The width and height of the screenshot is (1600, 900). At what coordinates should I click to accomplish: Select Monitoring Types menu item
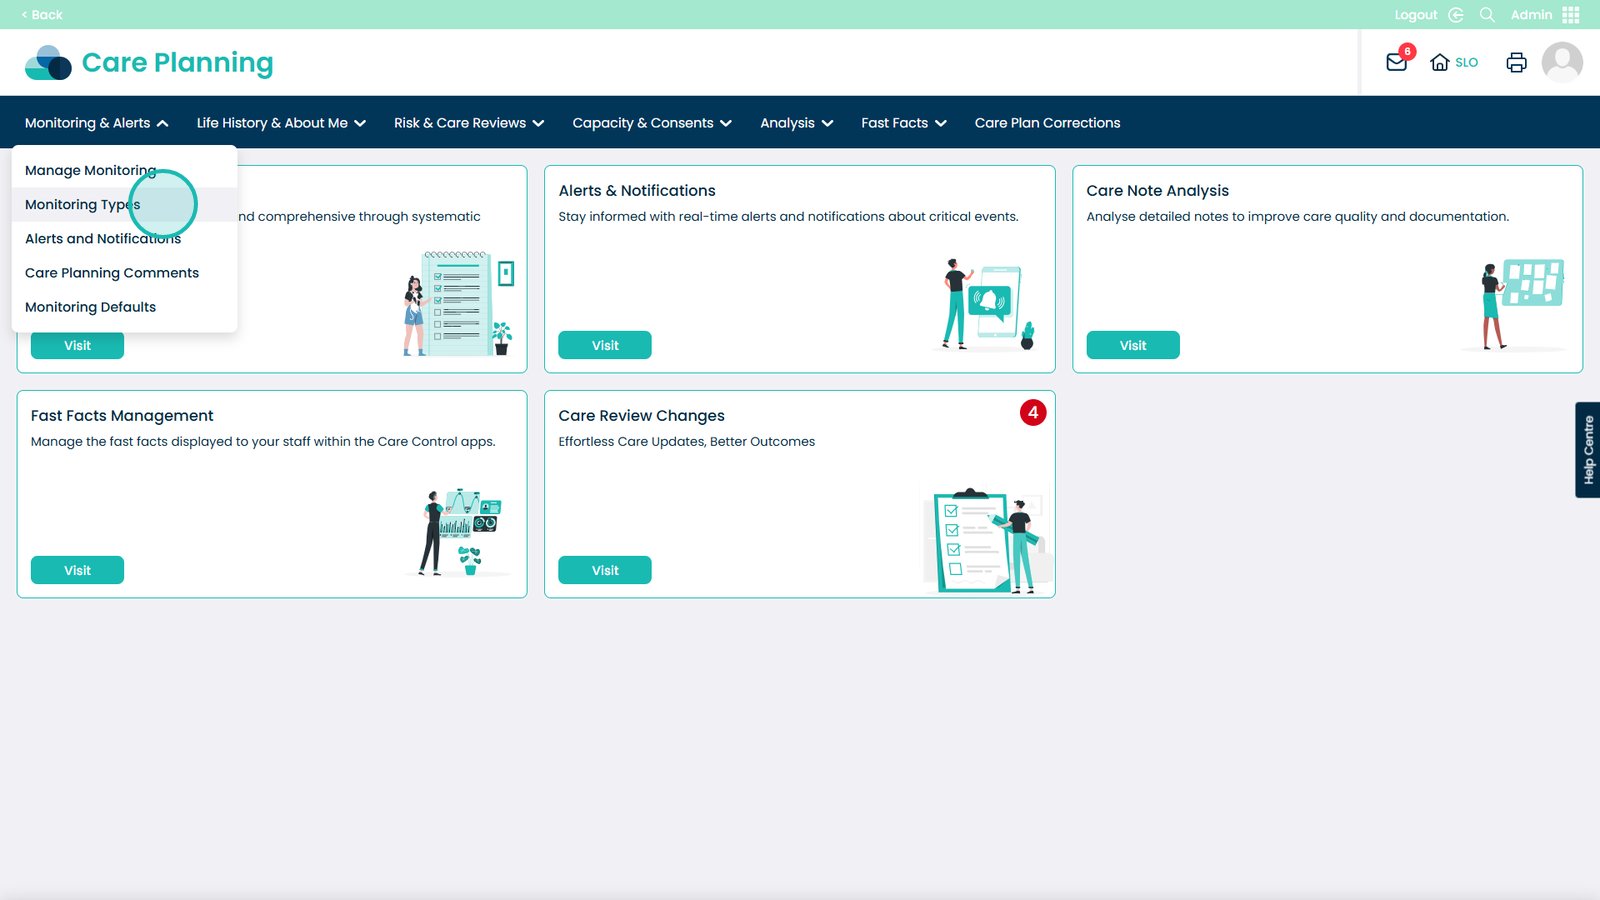tap(83, 205)
